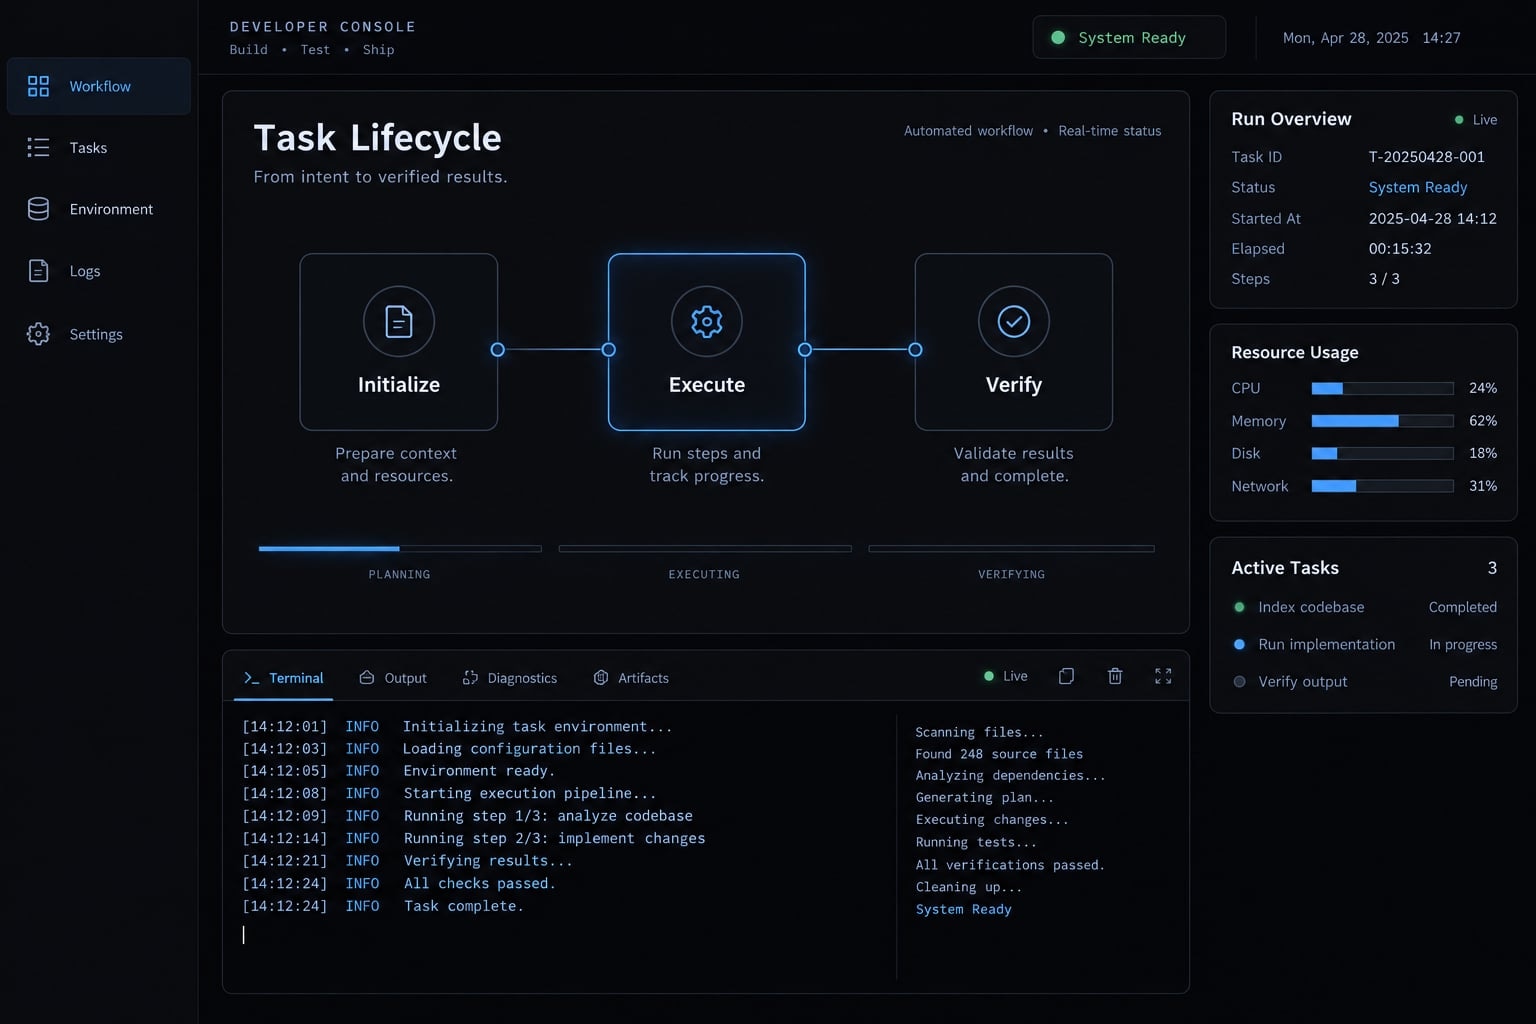
Task: Click Task ID value T-20250428-001
Action: point(1426,157)
